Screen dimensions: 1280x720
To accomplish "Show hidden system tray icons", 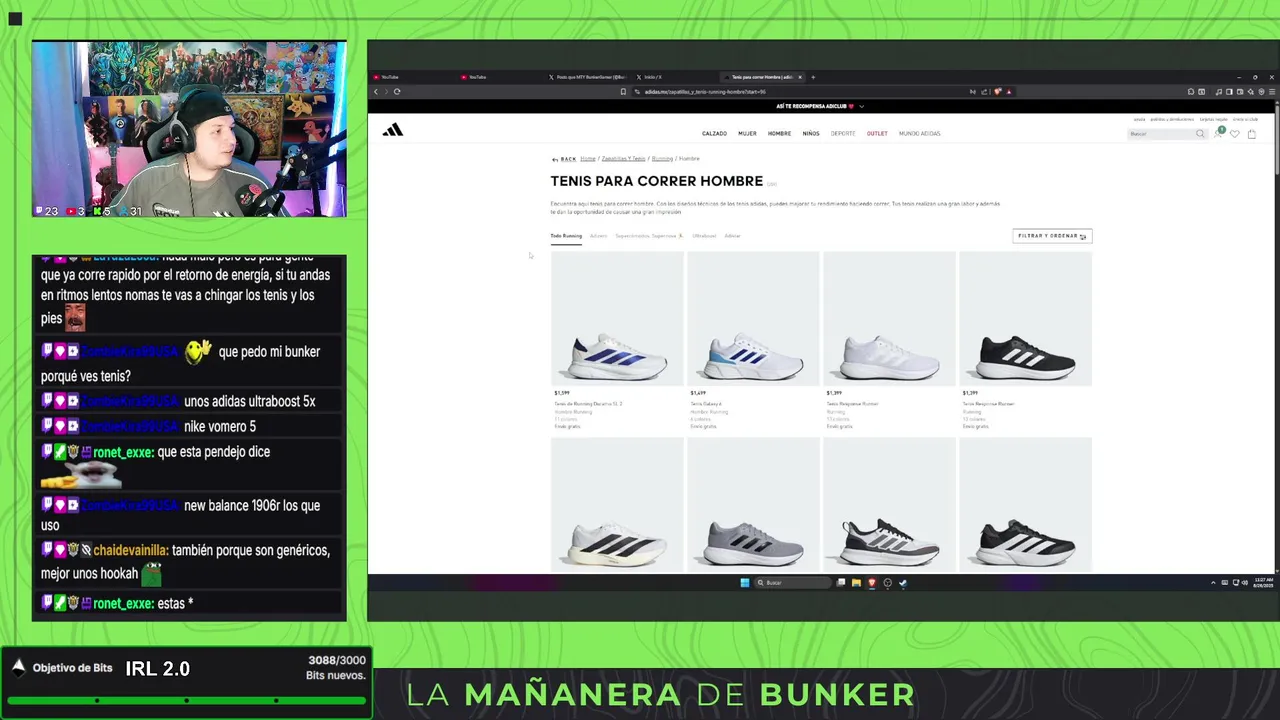I will click(1213, 583).
